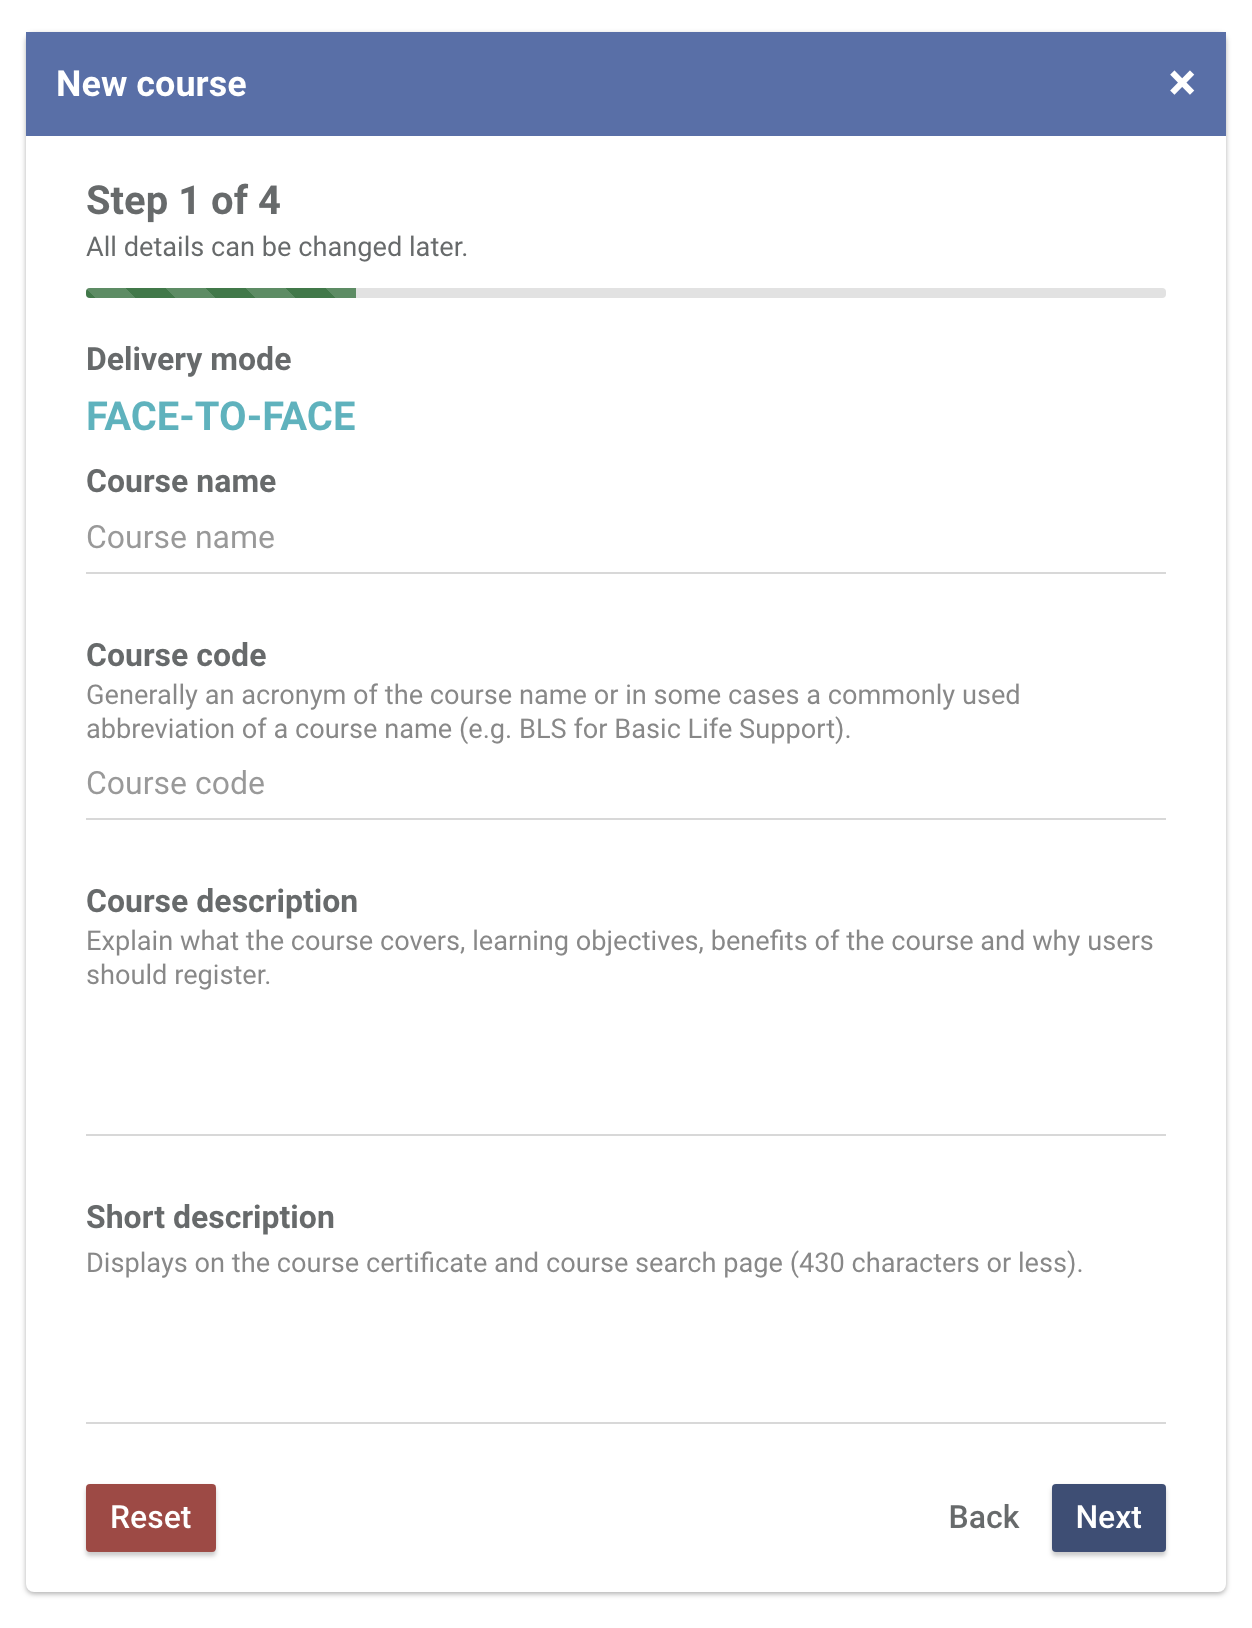Select the FACE-TO-FACE delivery mode text
This screenshot has height=1628, width=1252.
[221, 417]
